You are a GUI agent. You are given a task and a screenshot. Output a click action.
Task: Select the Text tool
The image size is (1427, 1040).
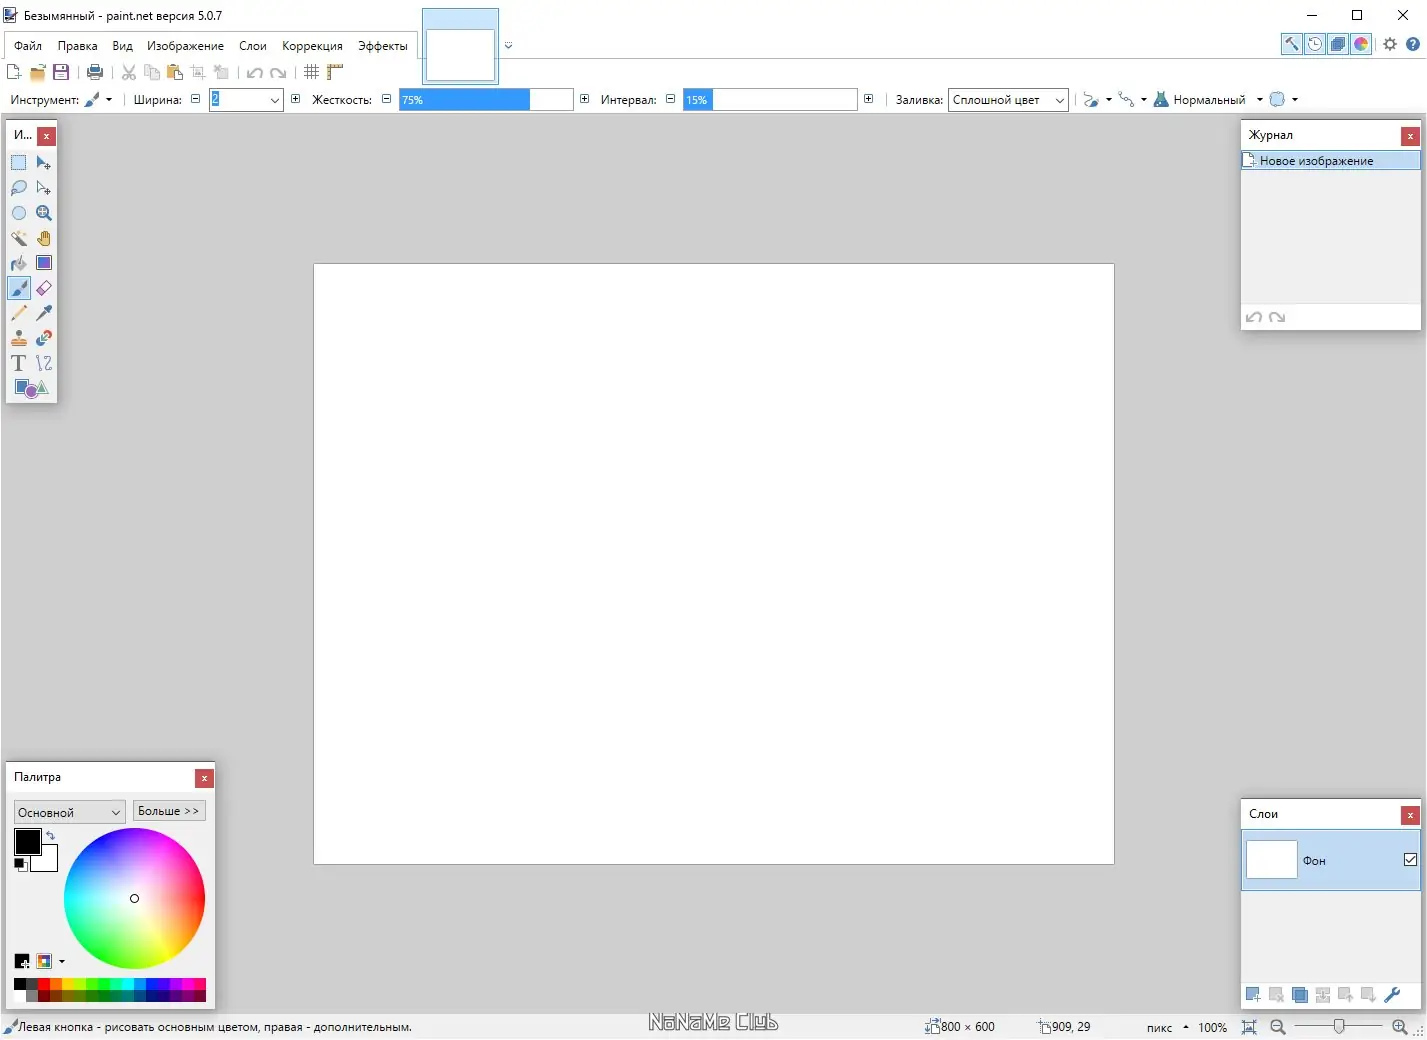tap(19, 363)
